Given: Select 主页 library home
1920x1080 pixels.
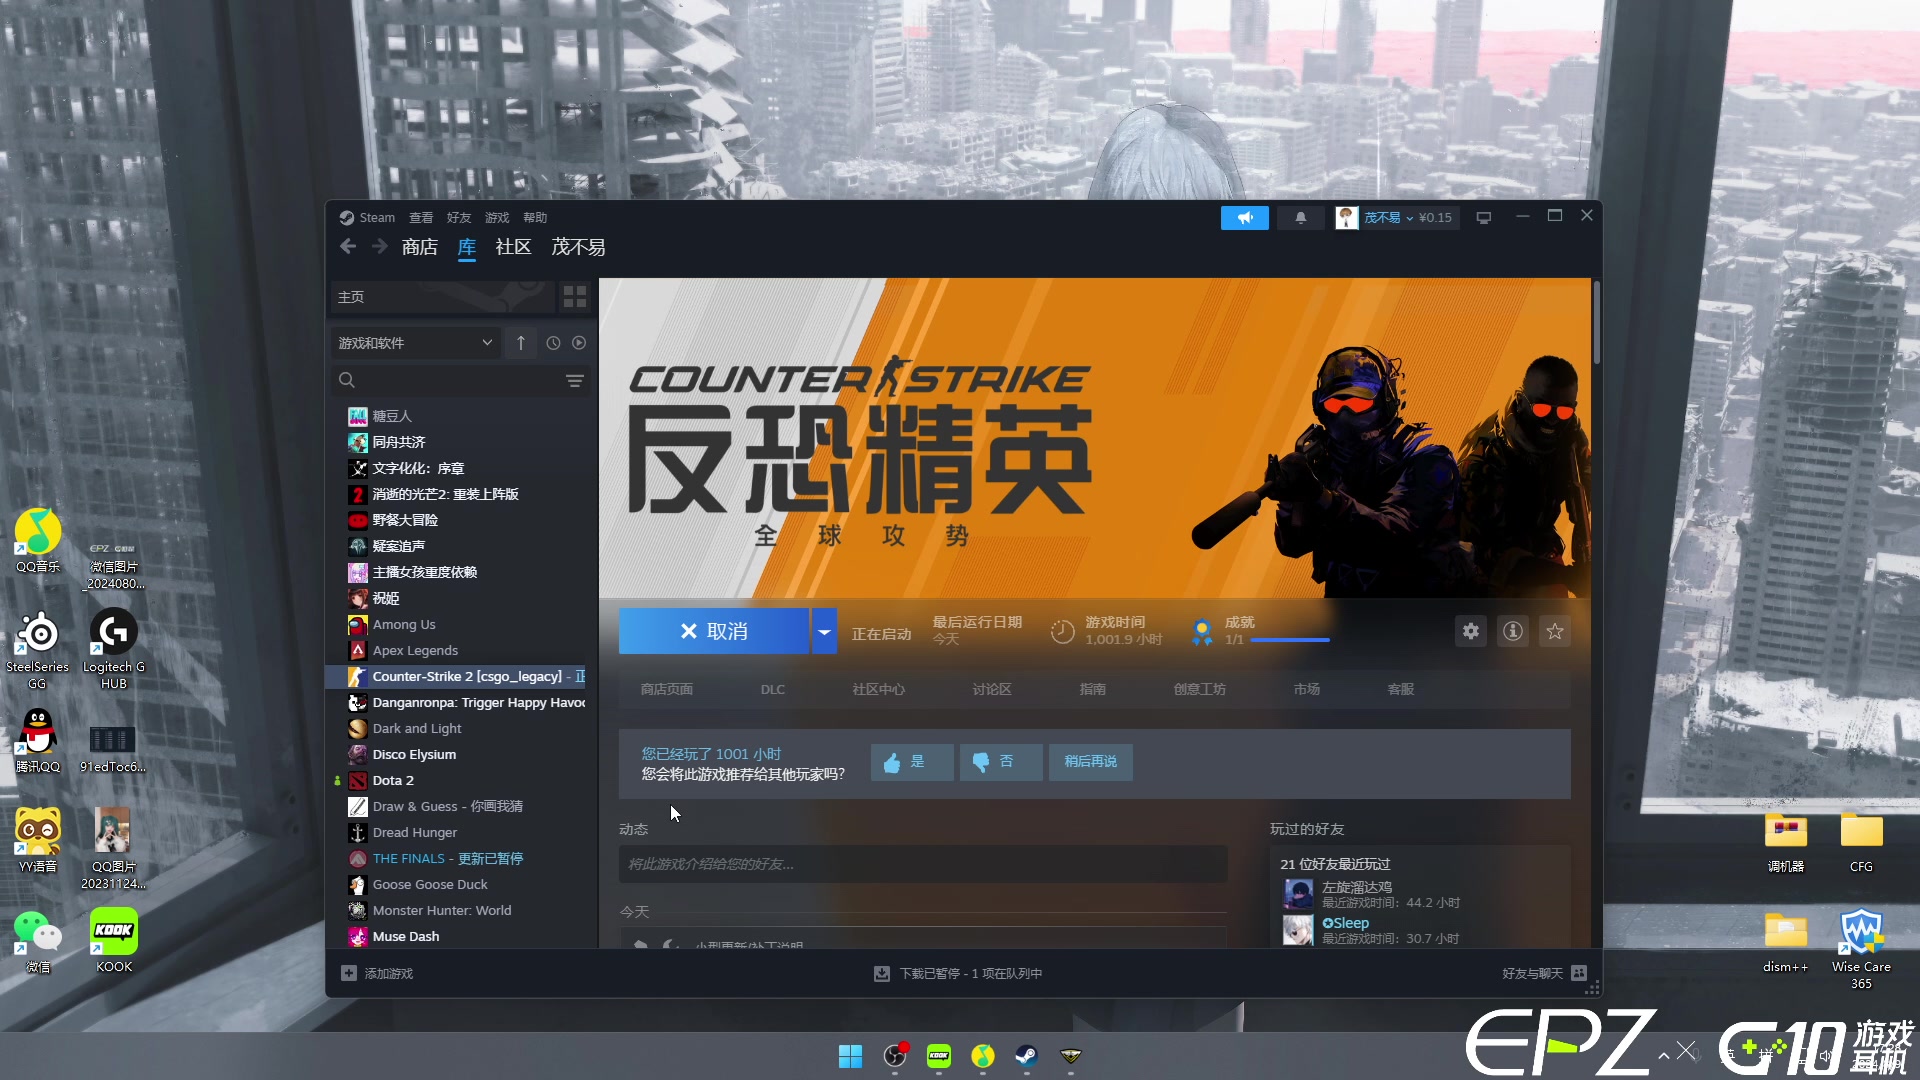Looking at the screenshot, I should click(x=442, y=297).
